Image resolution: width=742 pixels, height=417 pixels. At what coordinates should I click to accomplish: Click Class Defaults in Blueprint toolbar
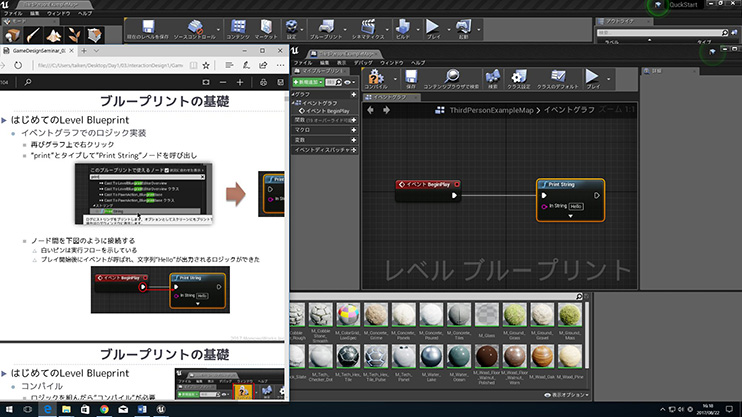click(x=558, y=79)
